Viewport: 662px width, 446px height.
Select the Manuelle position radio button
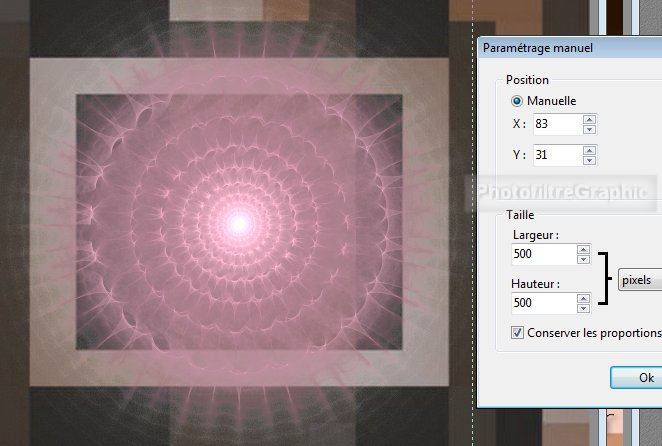(517, 100)
